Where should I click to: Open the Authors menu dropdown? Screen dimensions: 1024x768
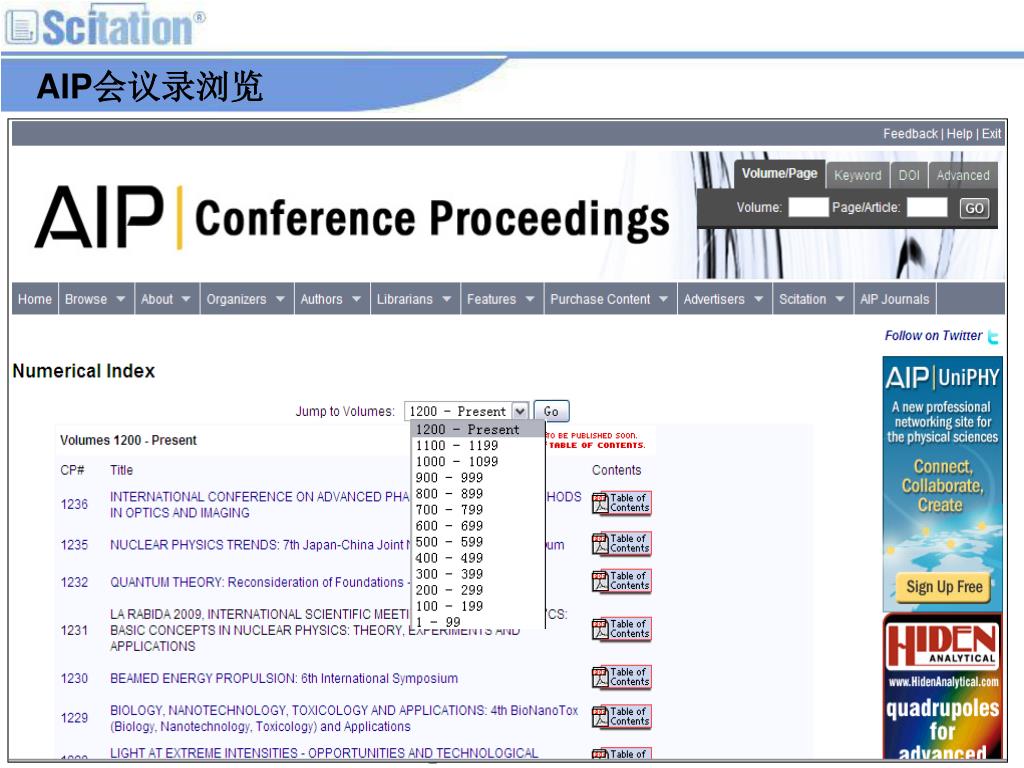[x=331, y=299]
